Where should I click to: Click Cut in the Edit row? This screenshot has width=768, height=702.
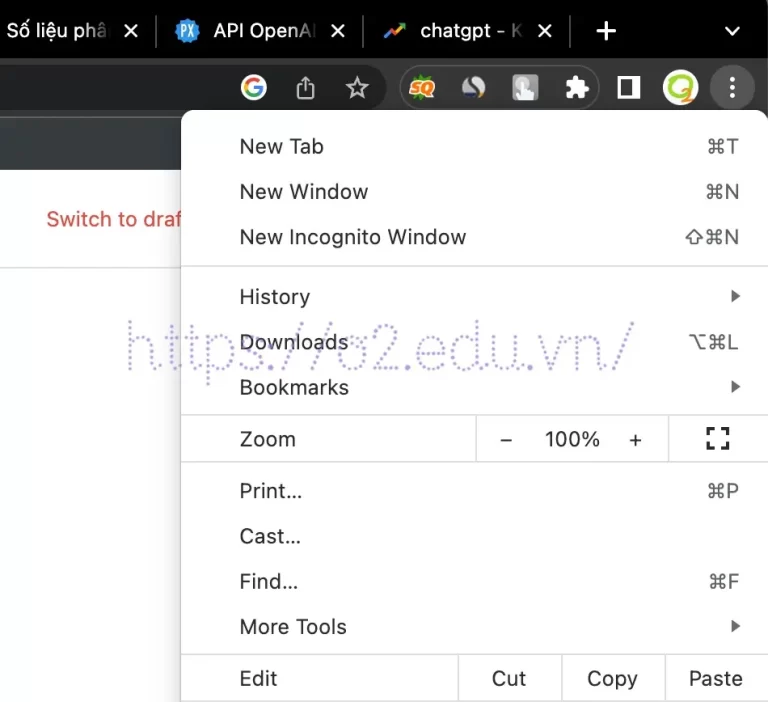click(x=509, y=678)
